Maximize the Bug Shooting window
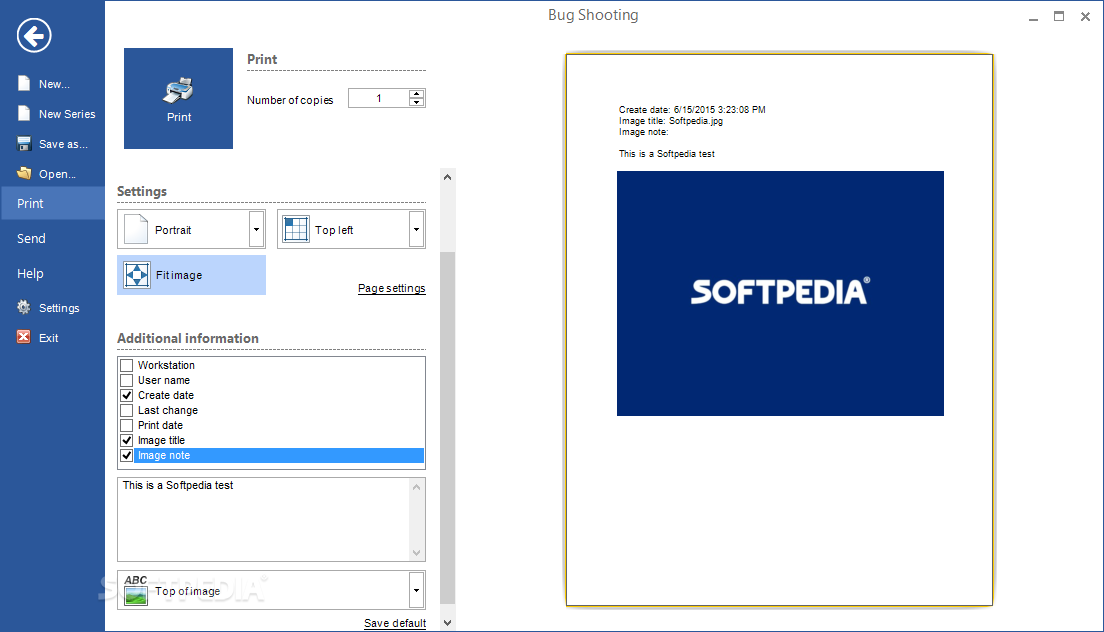Image resolution: width=1104 pixels, height=632 pixels. [1059, 16]
